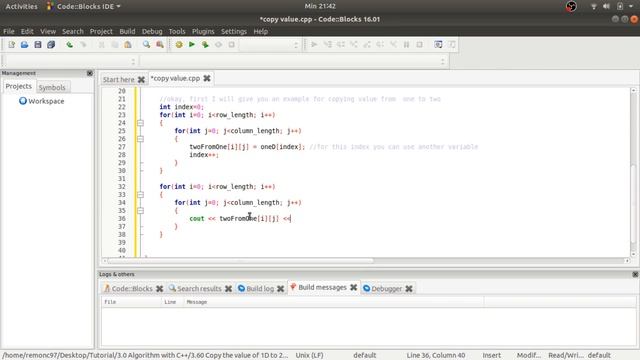This screenshot has width=640, height=360.
Task: Collapse the code fold at line 24
Action: tap(140, 123)
